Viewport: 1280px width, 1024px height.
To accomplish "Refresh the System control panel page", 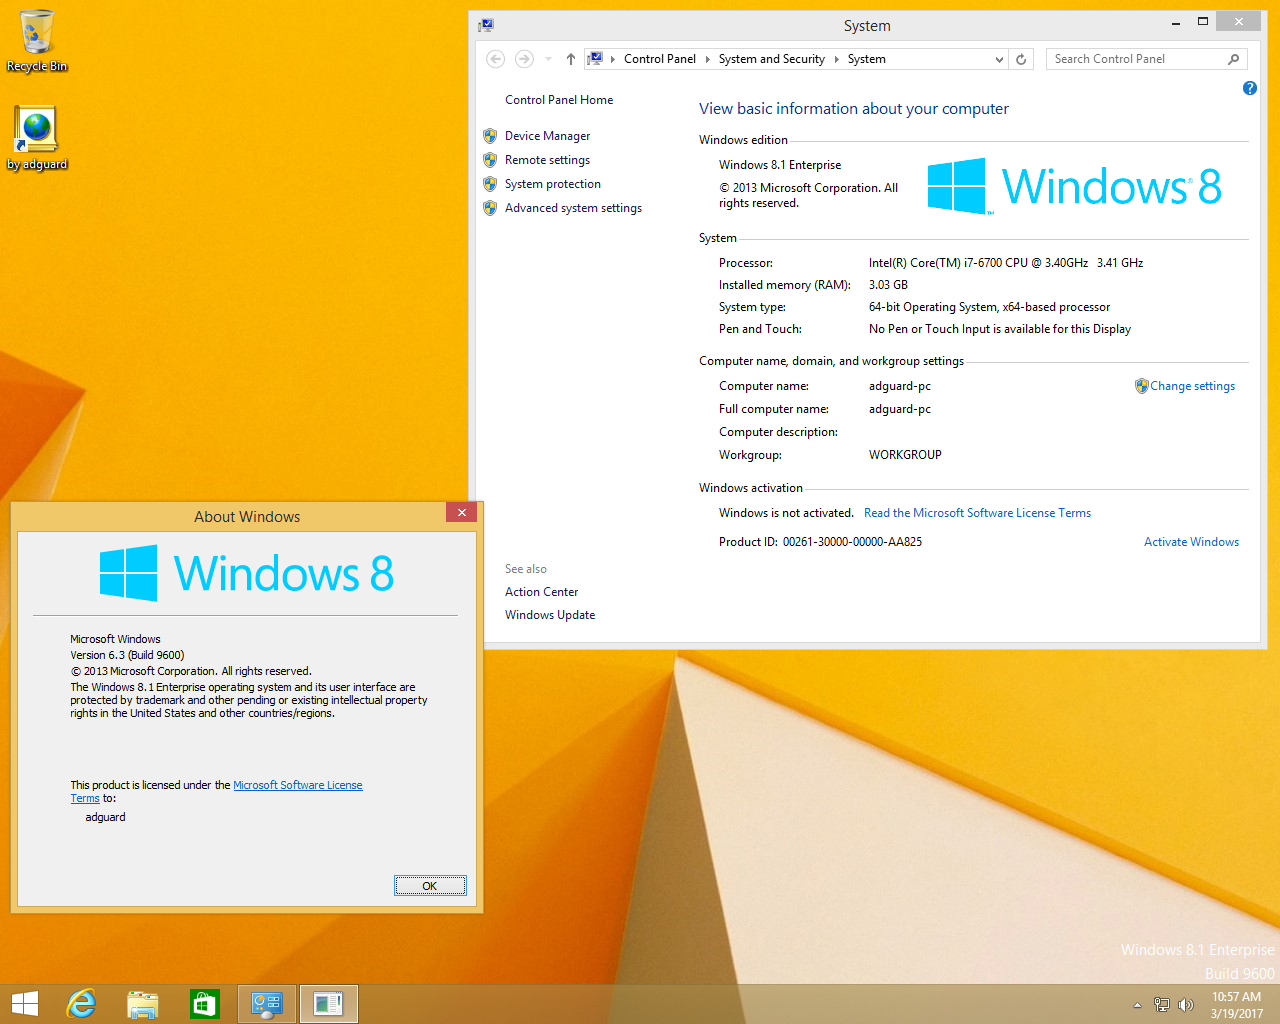I will coord(1021,59).
